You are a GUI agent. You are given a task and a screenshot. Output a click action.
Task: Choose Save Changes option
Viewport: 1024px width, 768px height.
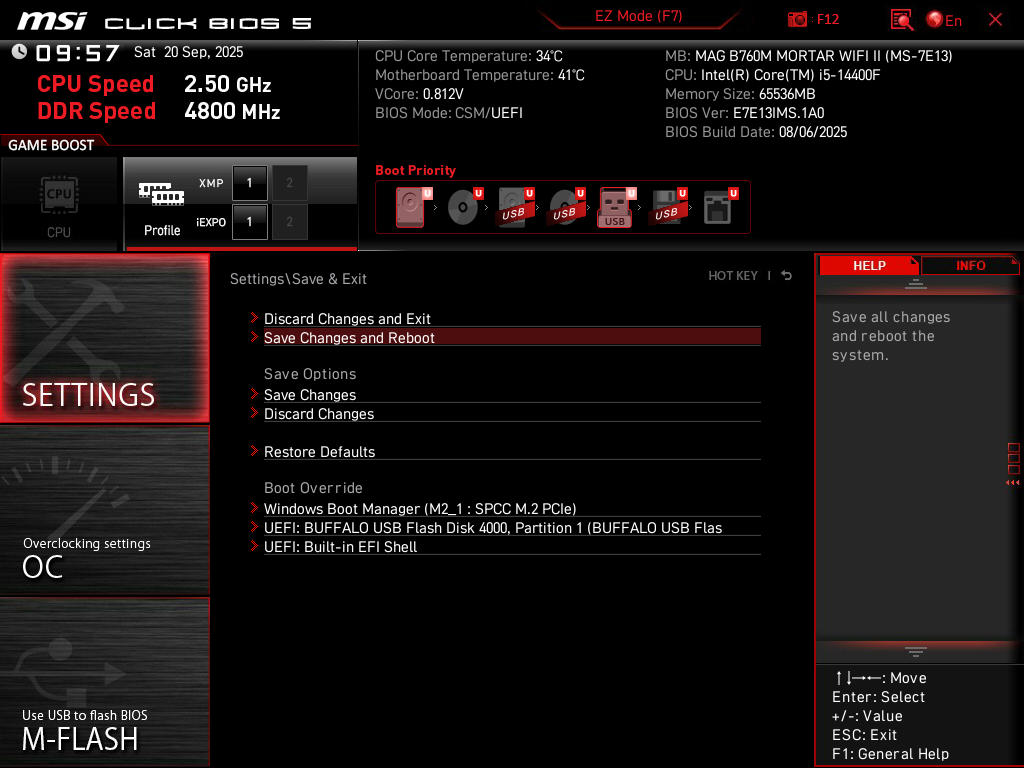(x=512, y=394)
